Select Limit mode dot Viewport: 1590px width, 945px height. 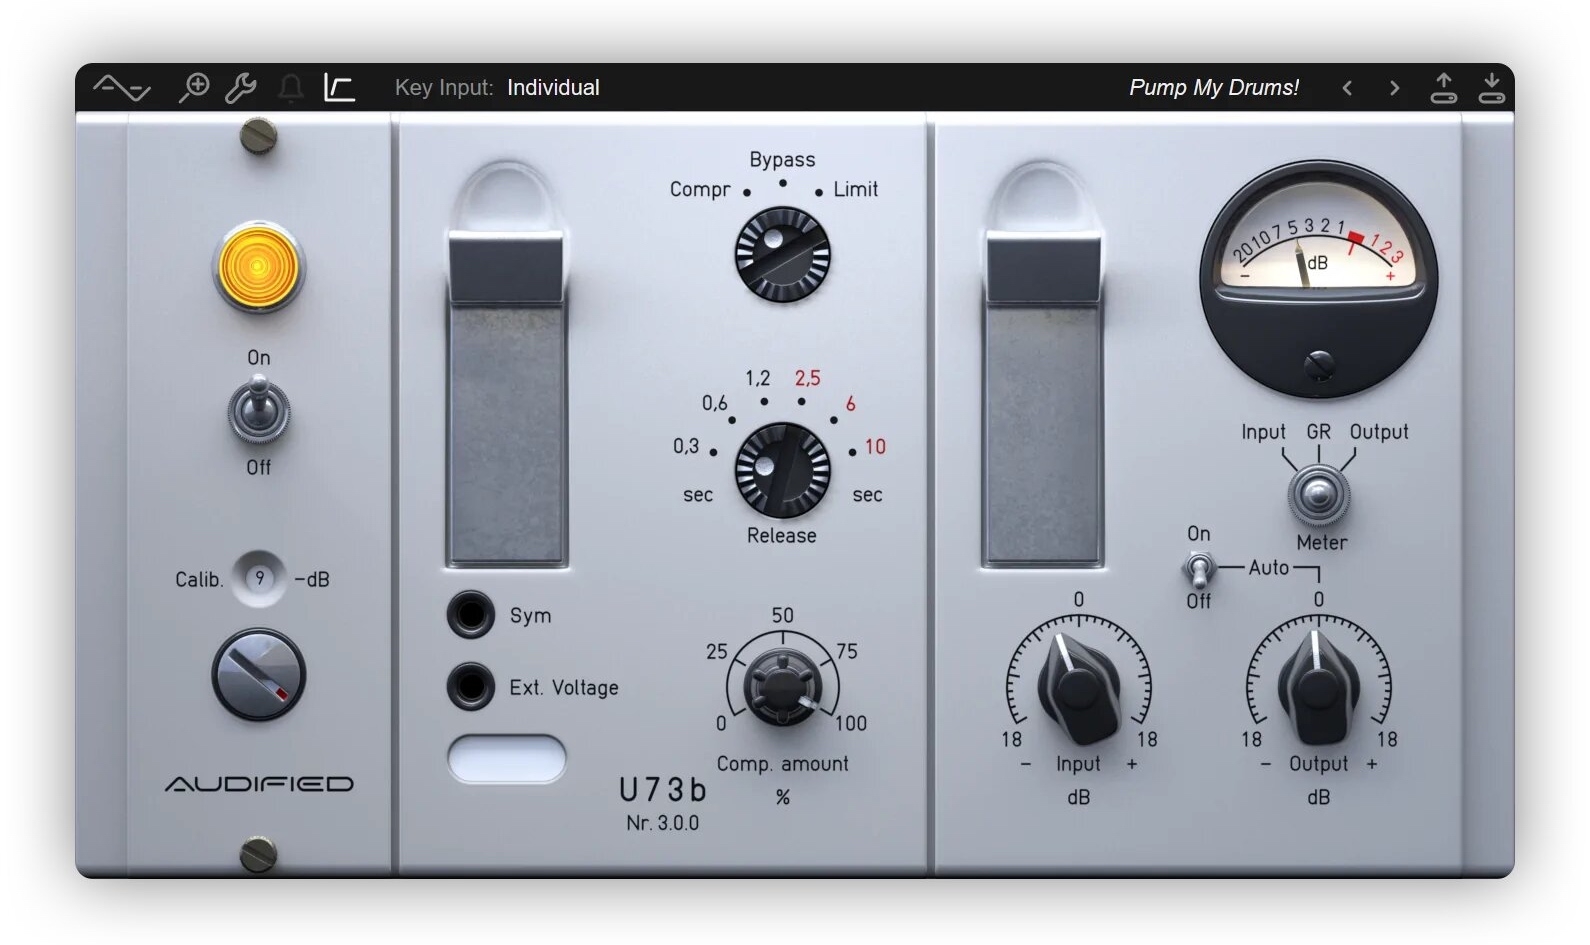pyautogui.click(x=818, y=192)
